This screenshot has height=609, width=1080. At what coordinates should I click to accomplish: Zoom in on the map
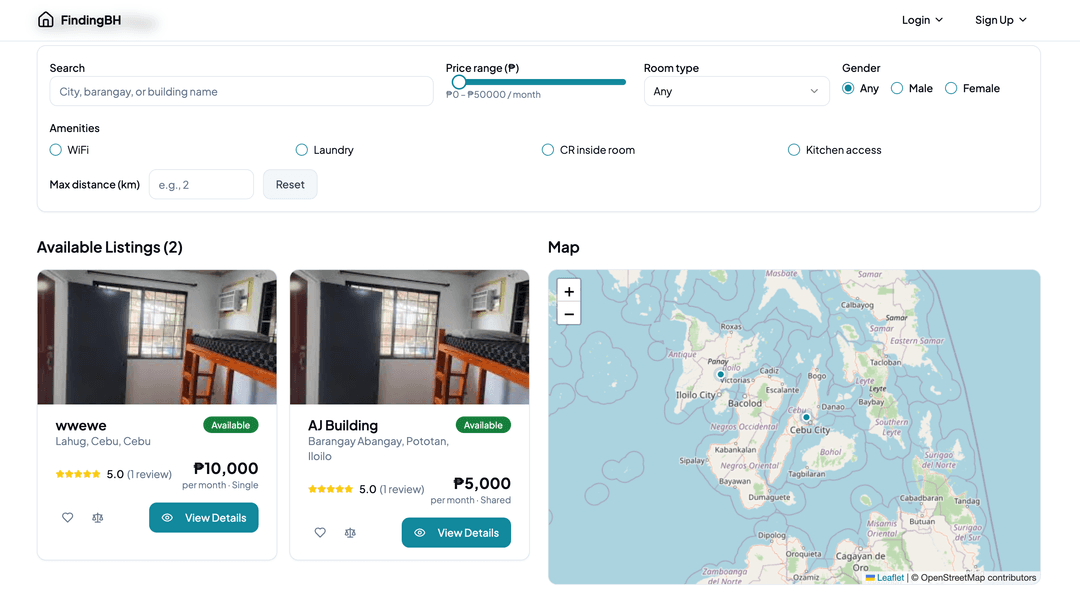(569, 292)
